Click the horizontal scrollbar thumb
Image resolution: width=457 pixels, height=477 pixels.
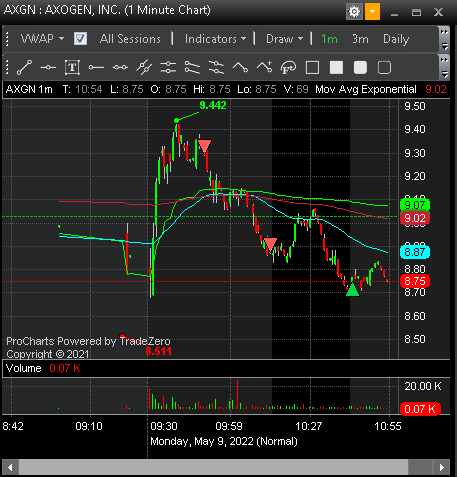[x=213, y=467]
